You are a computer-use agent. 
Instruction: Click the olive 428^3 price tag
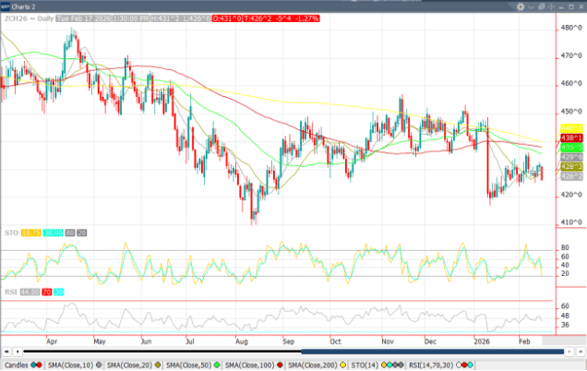(572, 167)
